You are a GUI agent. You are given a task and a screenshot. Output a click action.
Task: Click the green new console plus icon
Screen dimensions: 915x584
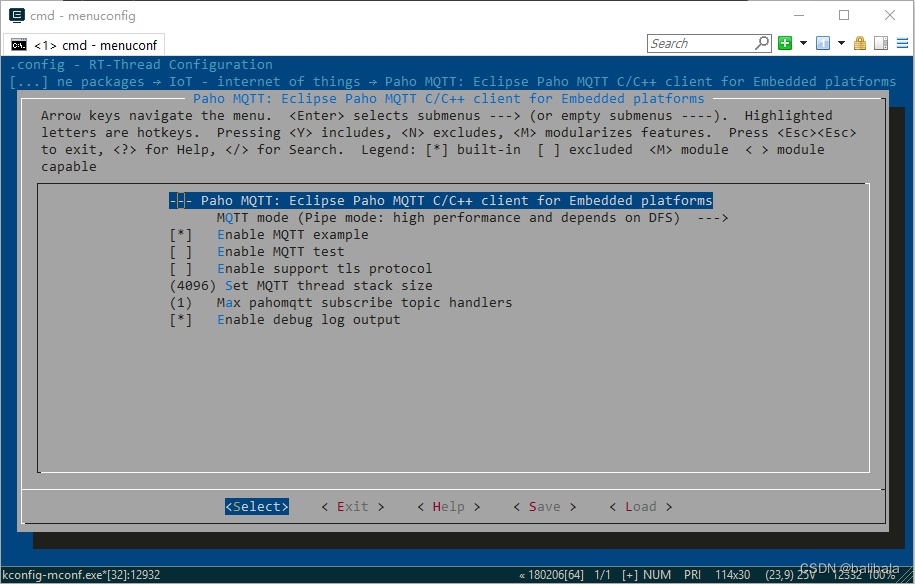[x=785, y=43]
